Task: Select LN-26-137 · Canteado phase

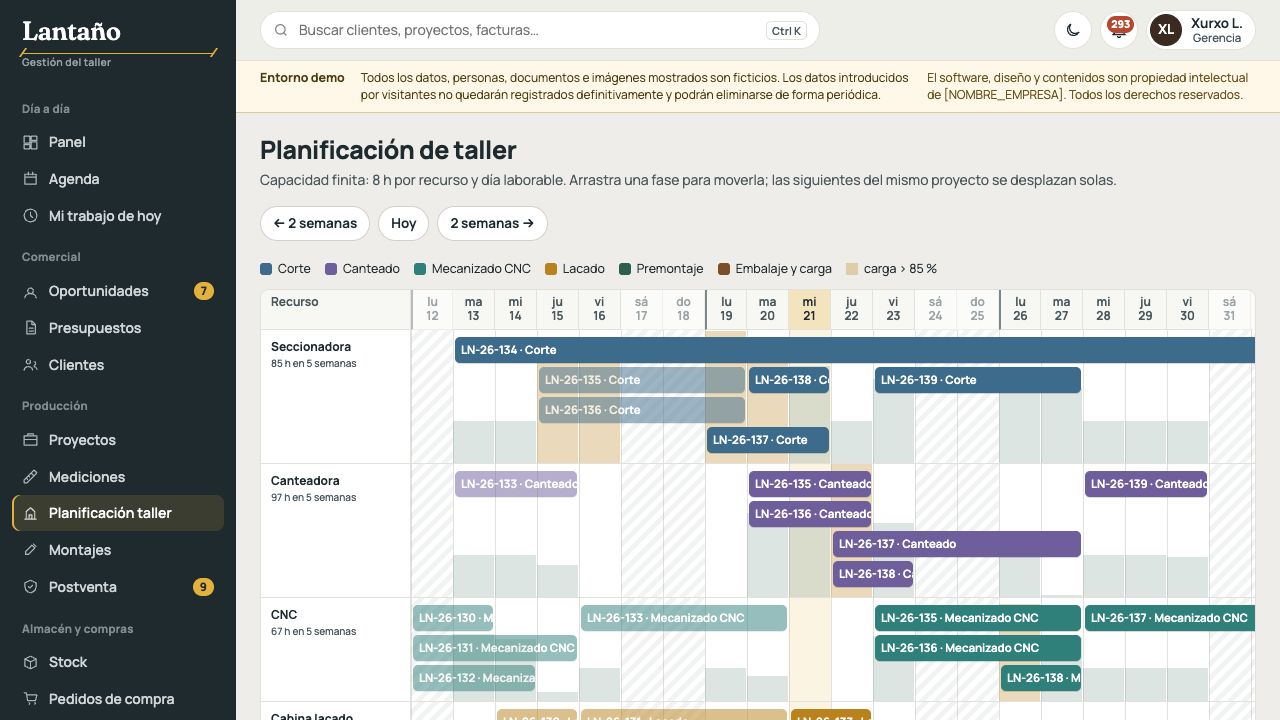Action: [x=957, y=544]
